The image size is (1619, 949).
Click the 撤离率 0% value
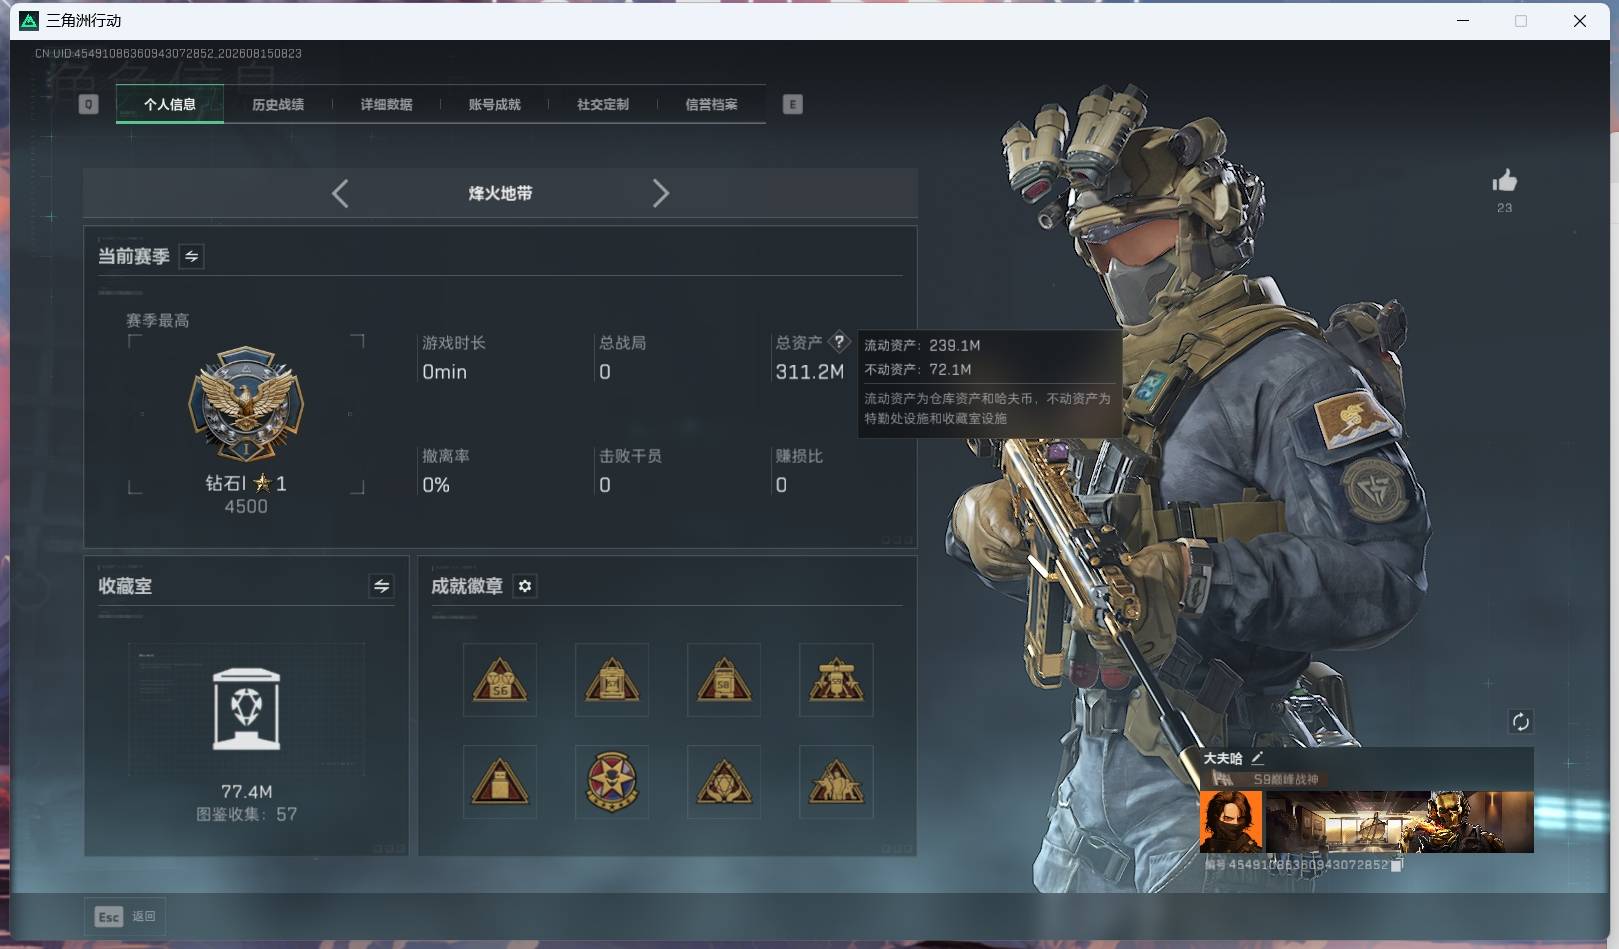[436, 485]
